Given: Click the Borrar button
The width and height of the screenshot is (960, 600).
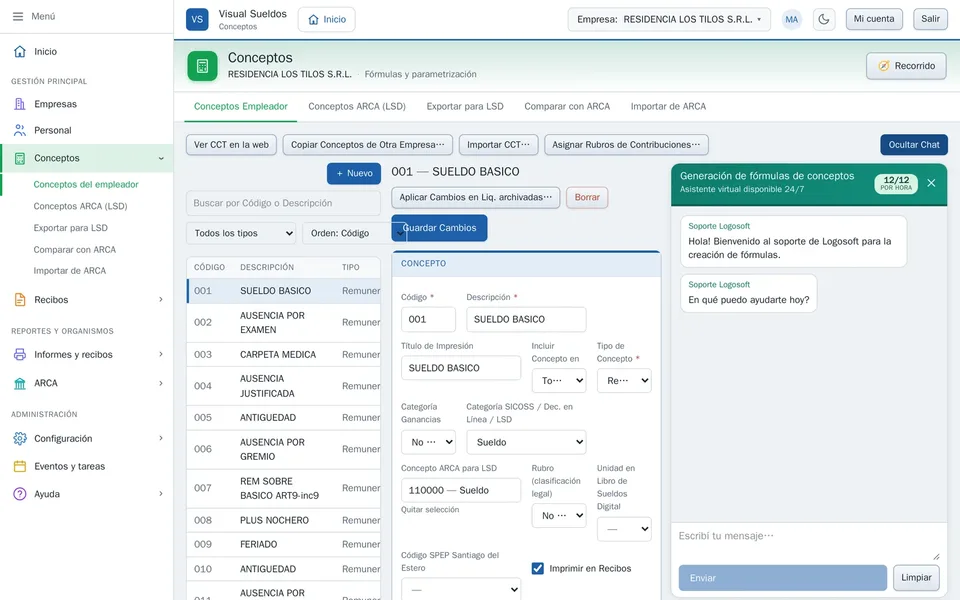Looking at the screenshot, I should (587, 197).
